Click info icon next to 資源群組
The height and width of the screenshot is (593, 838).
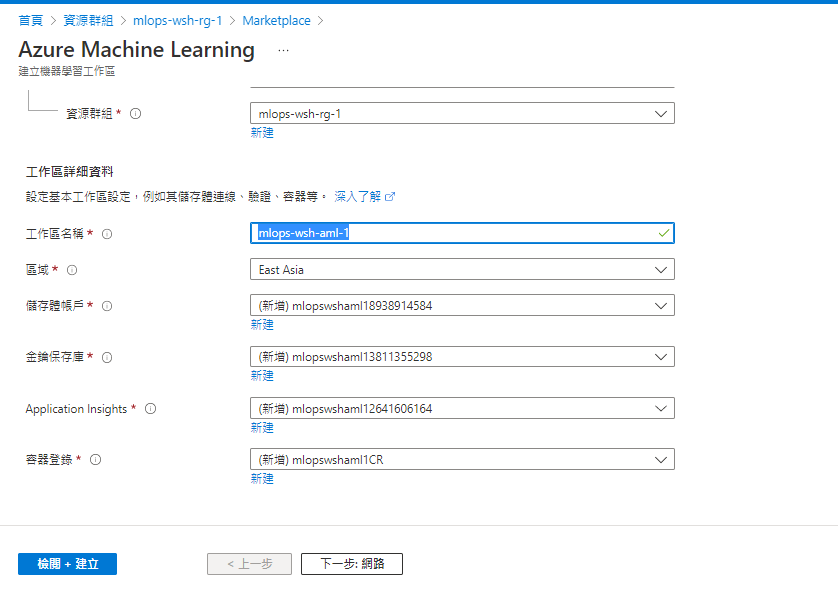[136, 113]
